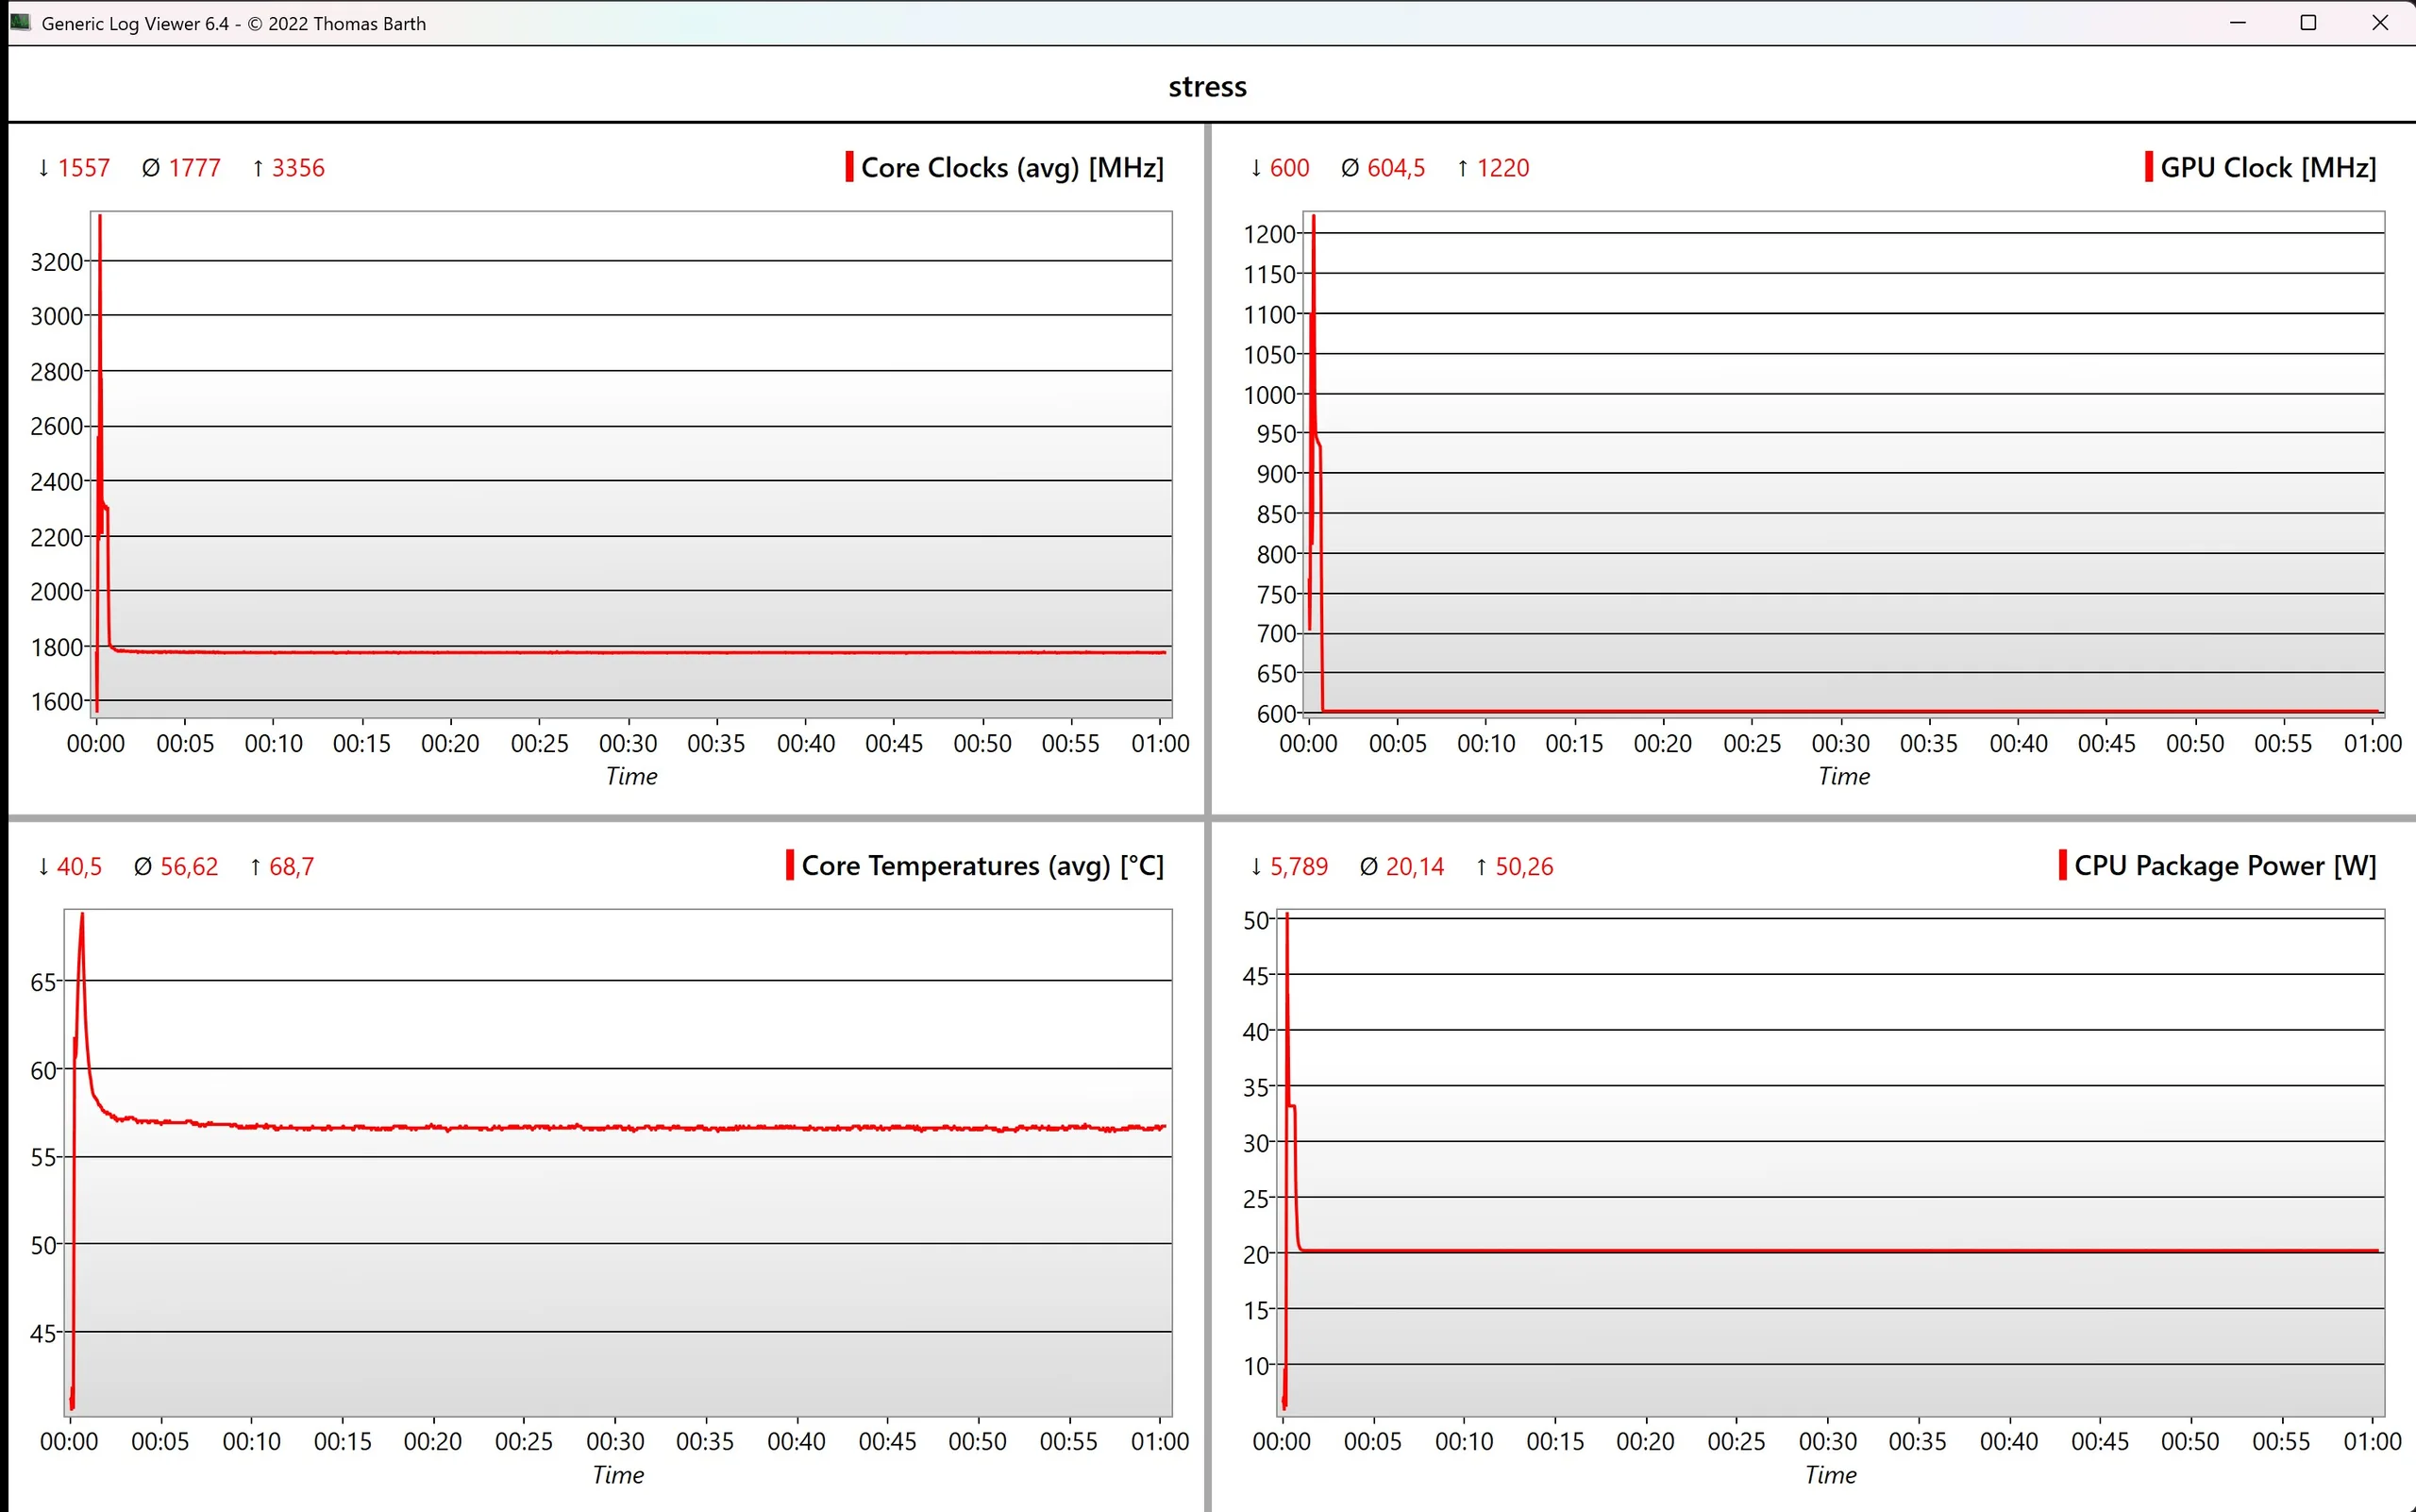
Task: Click the GPU Clock average value 604,5
Action: (1395, 168)
